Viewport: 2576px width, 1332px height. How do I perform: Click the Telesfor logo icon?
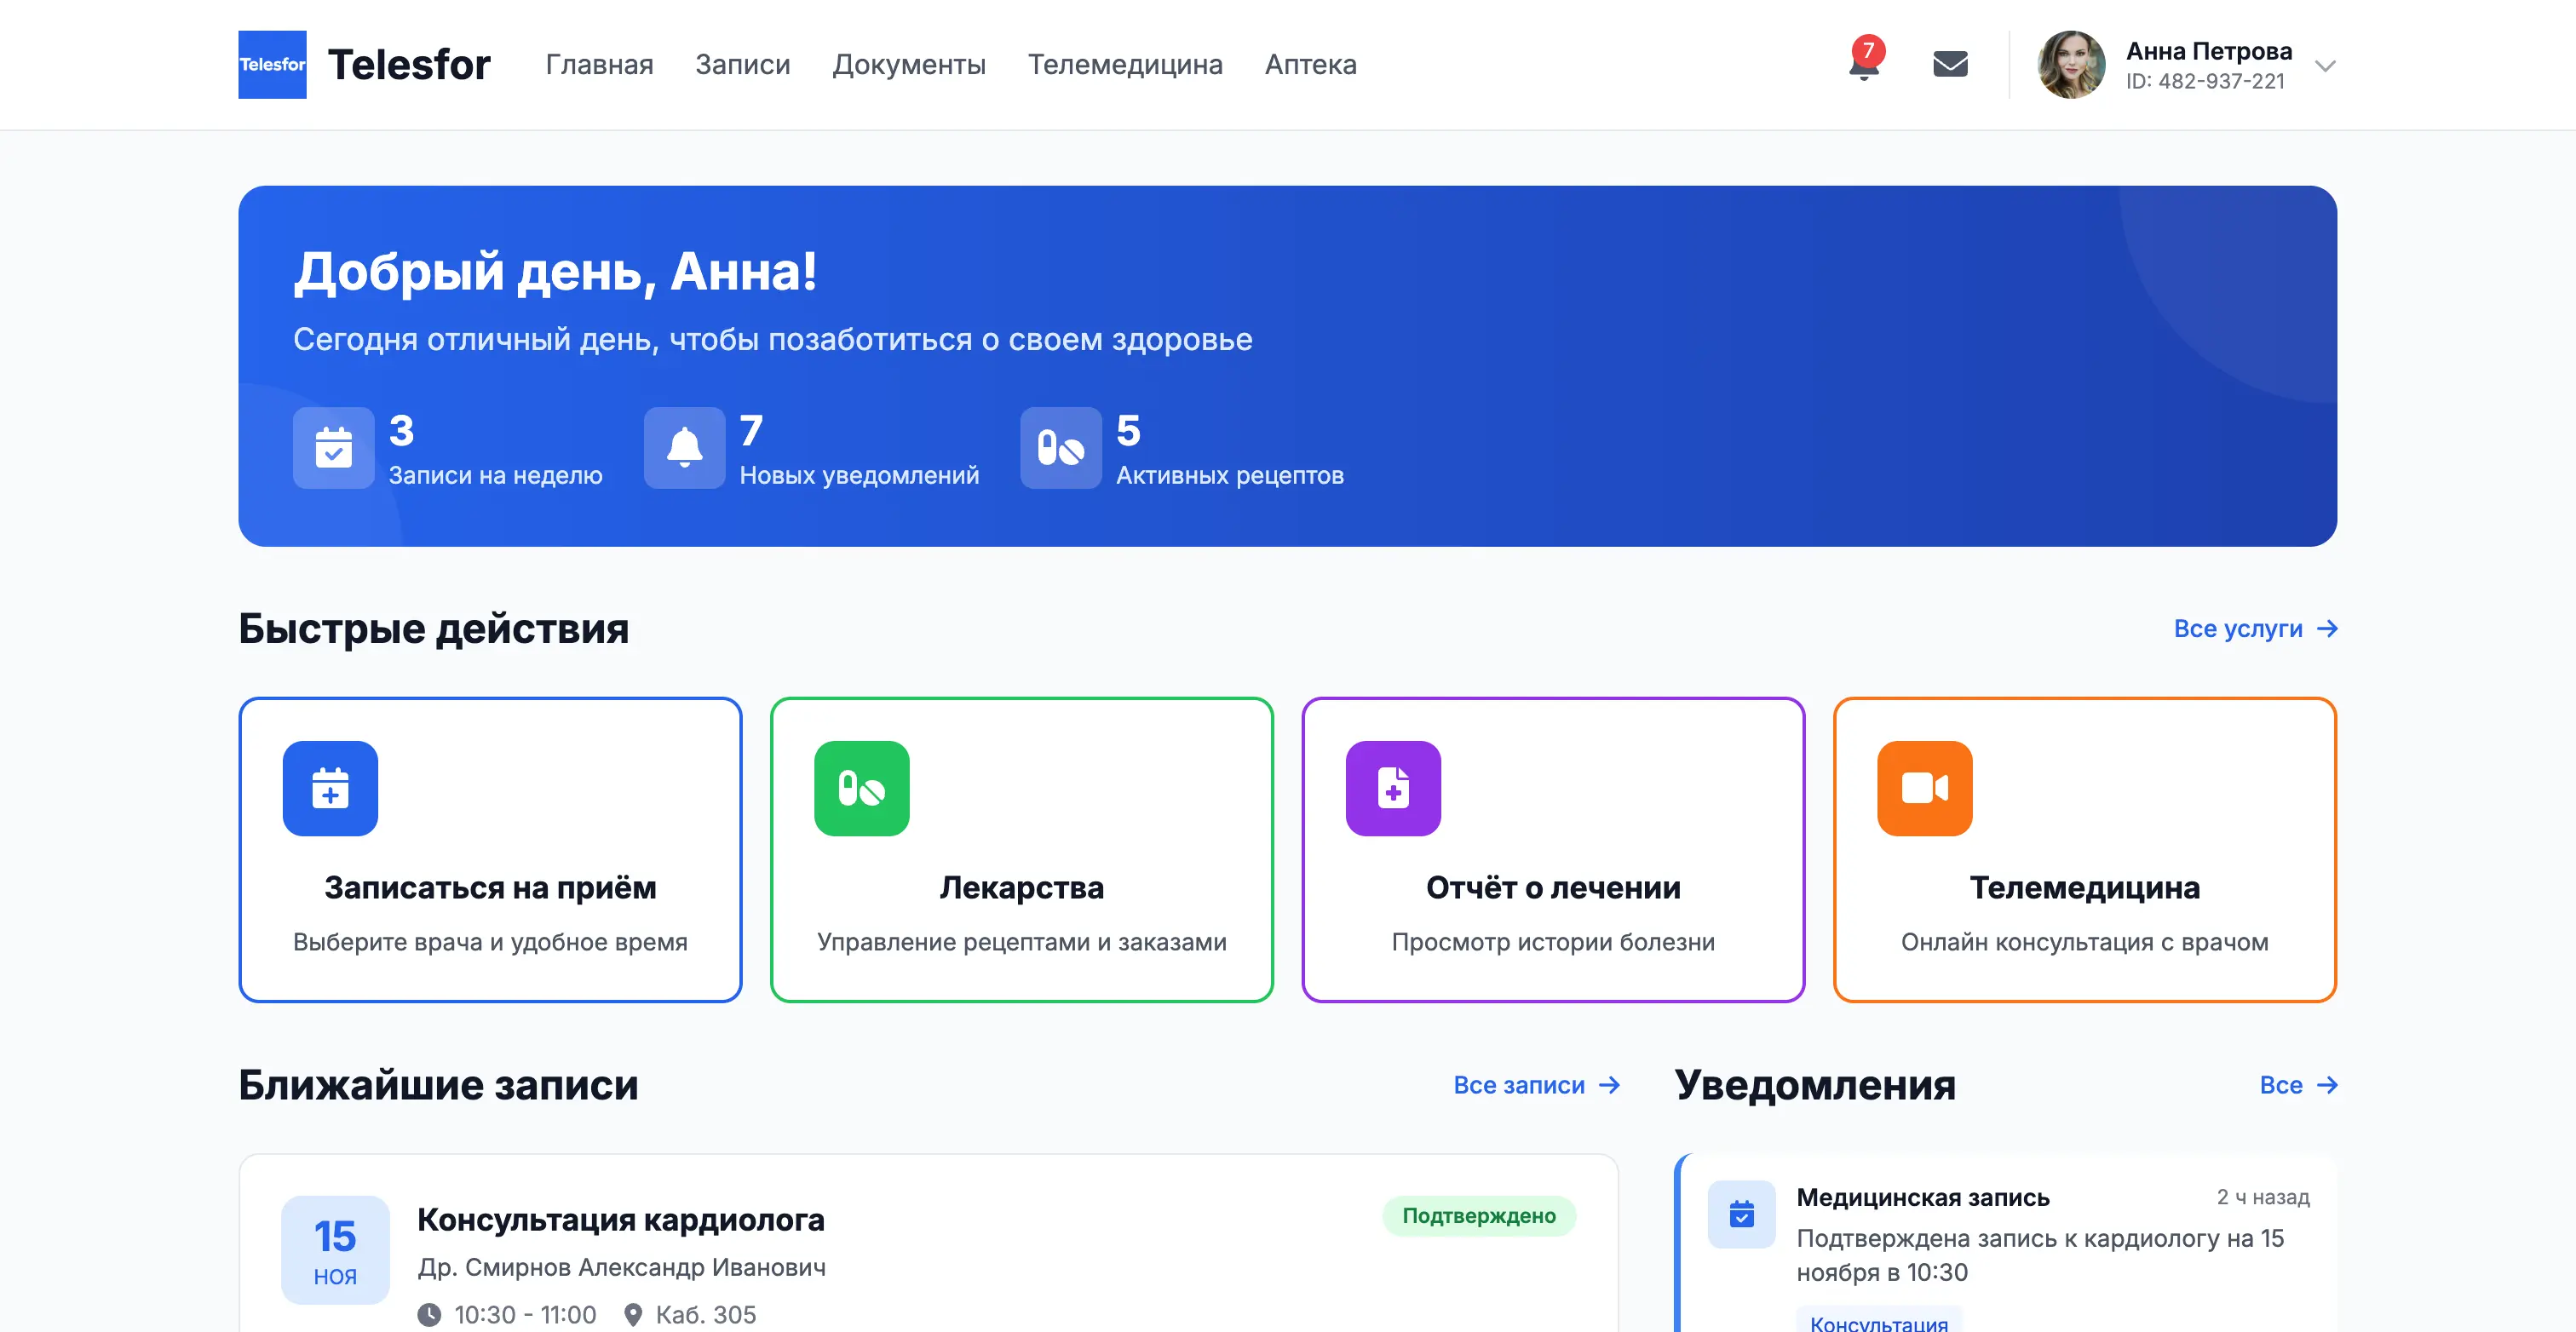click(x=272, y=64)
